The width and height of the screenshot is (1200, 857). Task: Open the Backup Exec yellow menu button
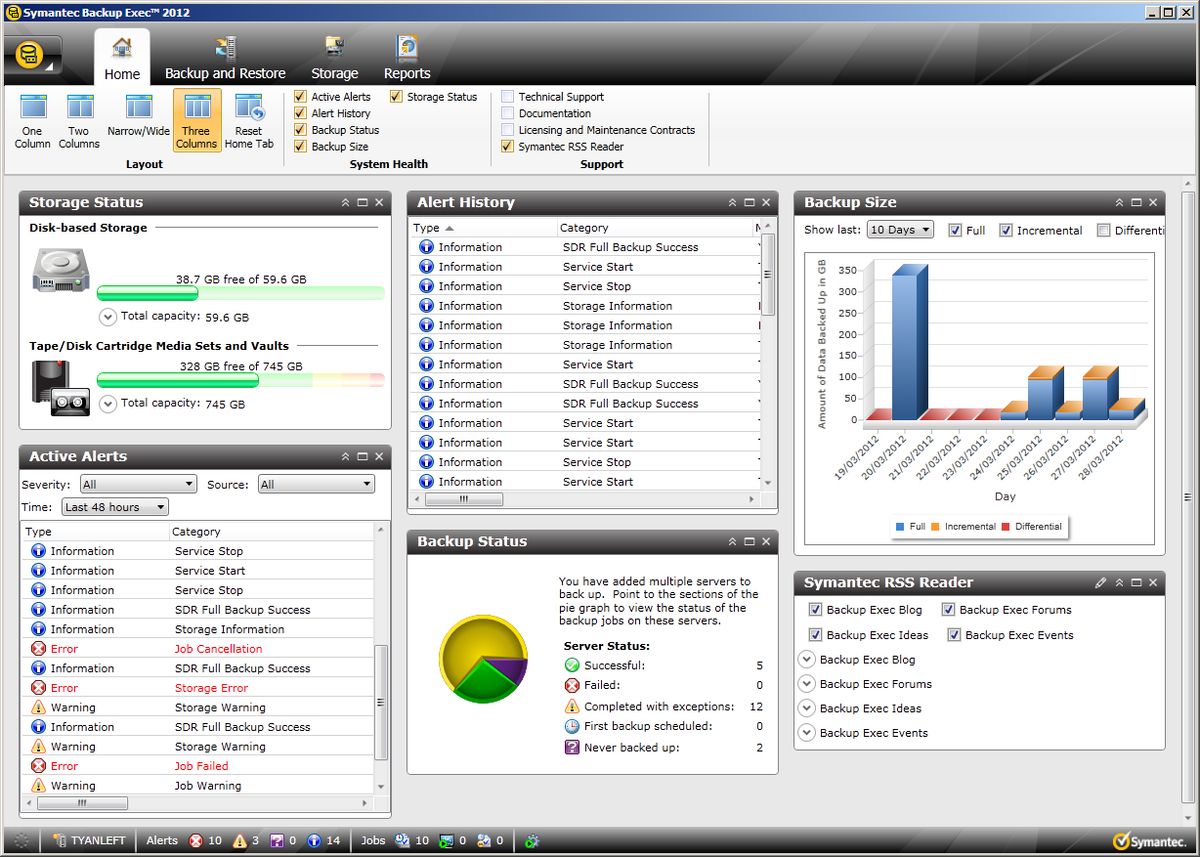pyautogui.click(x=30, y=56)
